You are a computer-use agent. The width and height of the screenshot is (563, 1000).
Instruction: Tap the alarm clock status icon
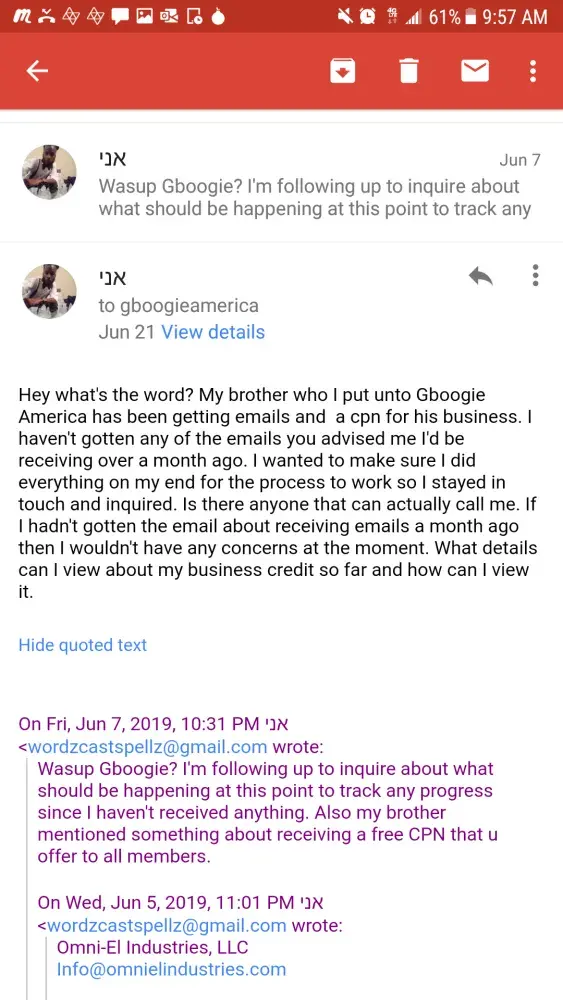coord(367,17)
